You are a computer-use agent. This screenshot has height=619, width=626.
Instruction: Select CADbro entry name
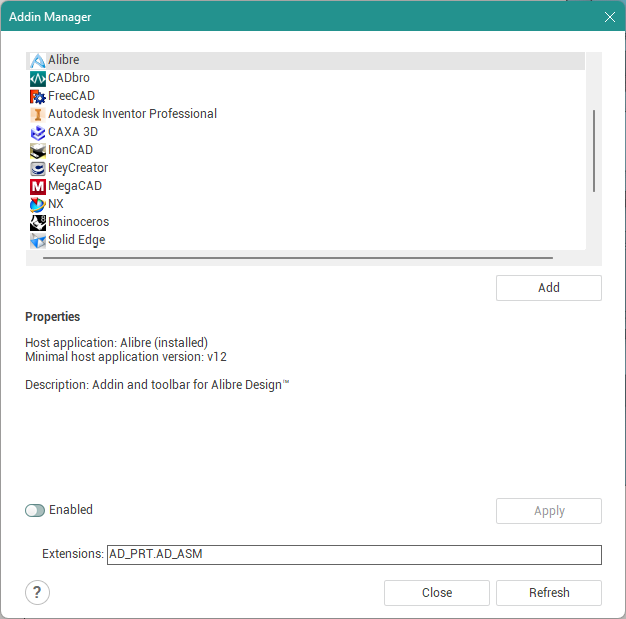pyautogui.click(x=69, y=78)
